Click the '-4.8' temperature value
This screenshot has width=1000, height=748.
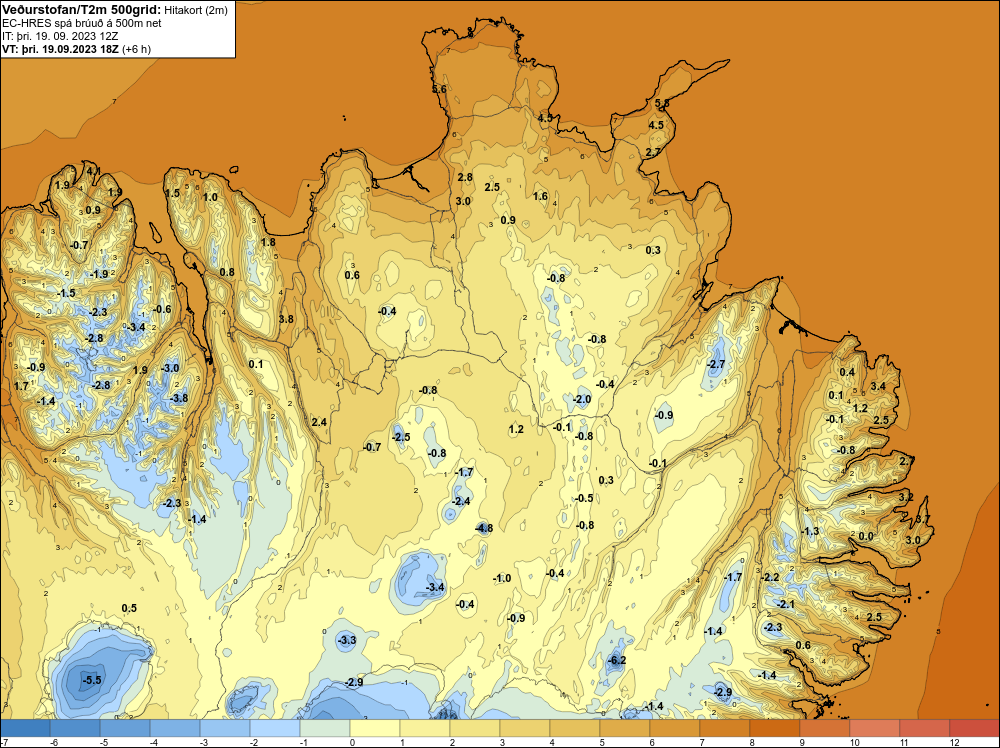pos(484,528)
